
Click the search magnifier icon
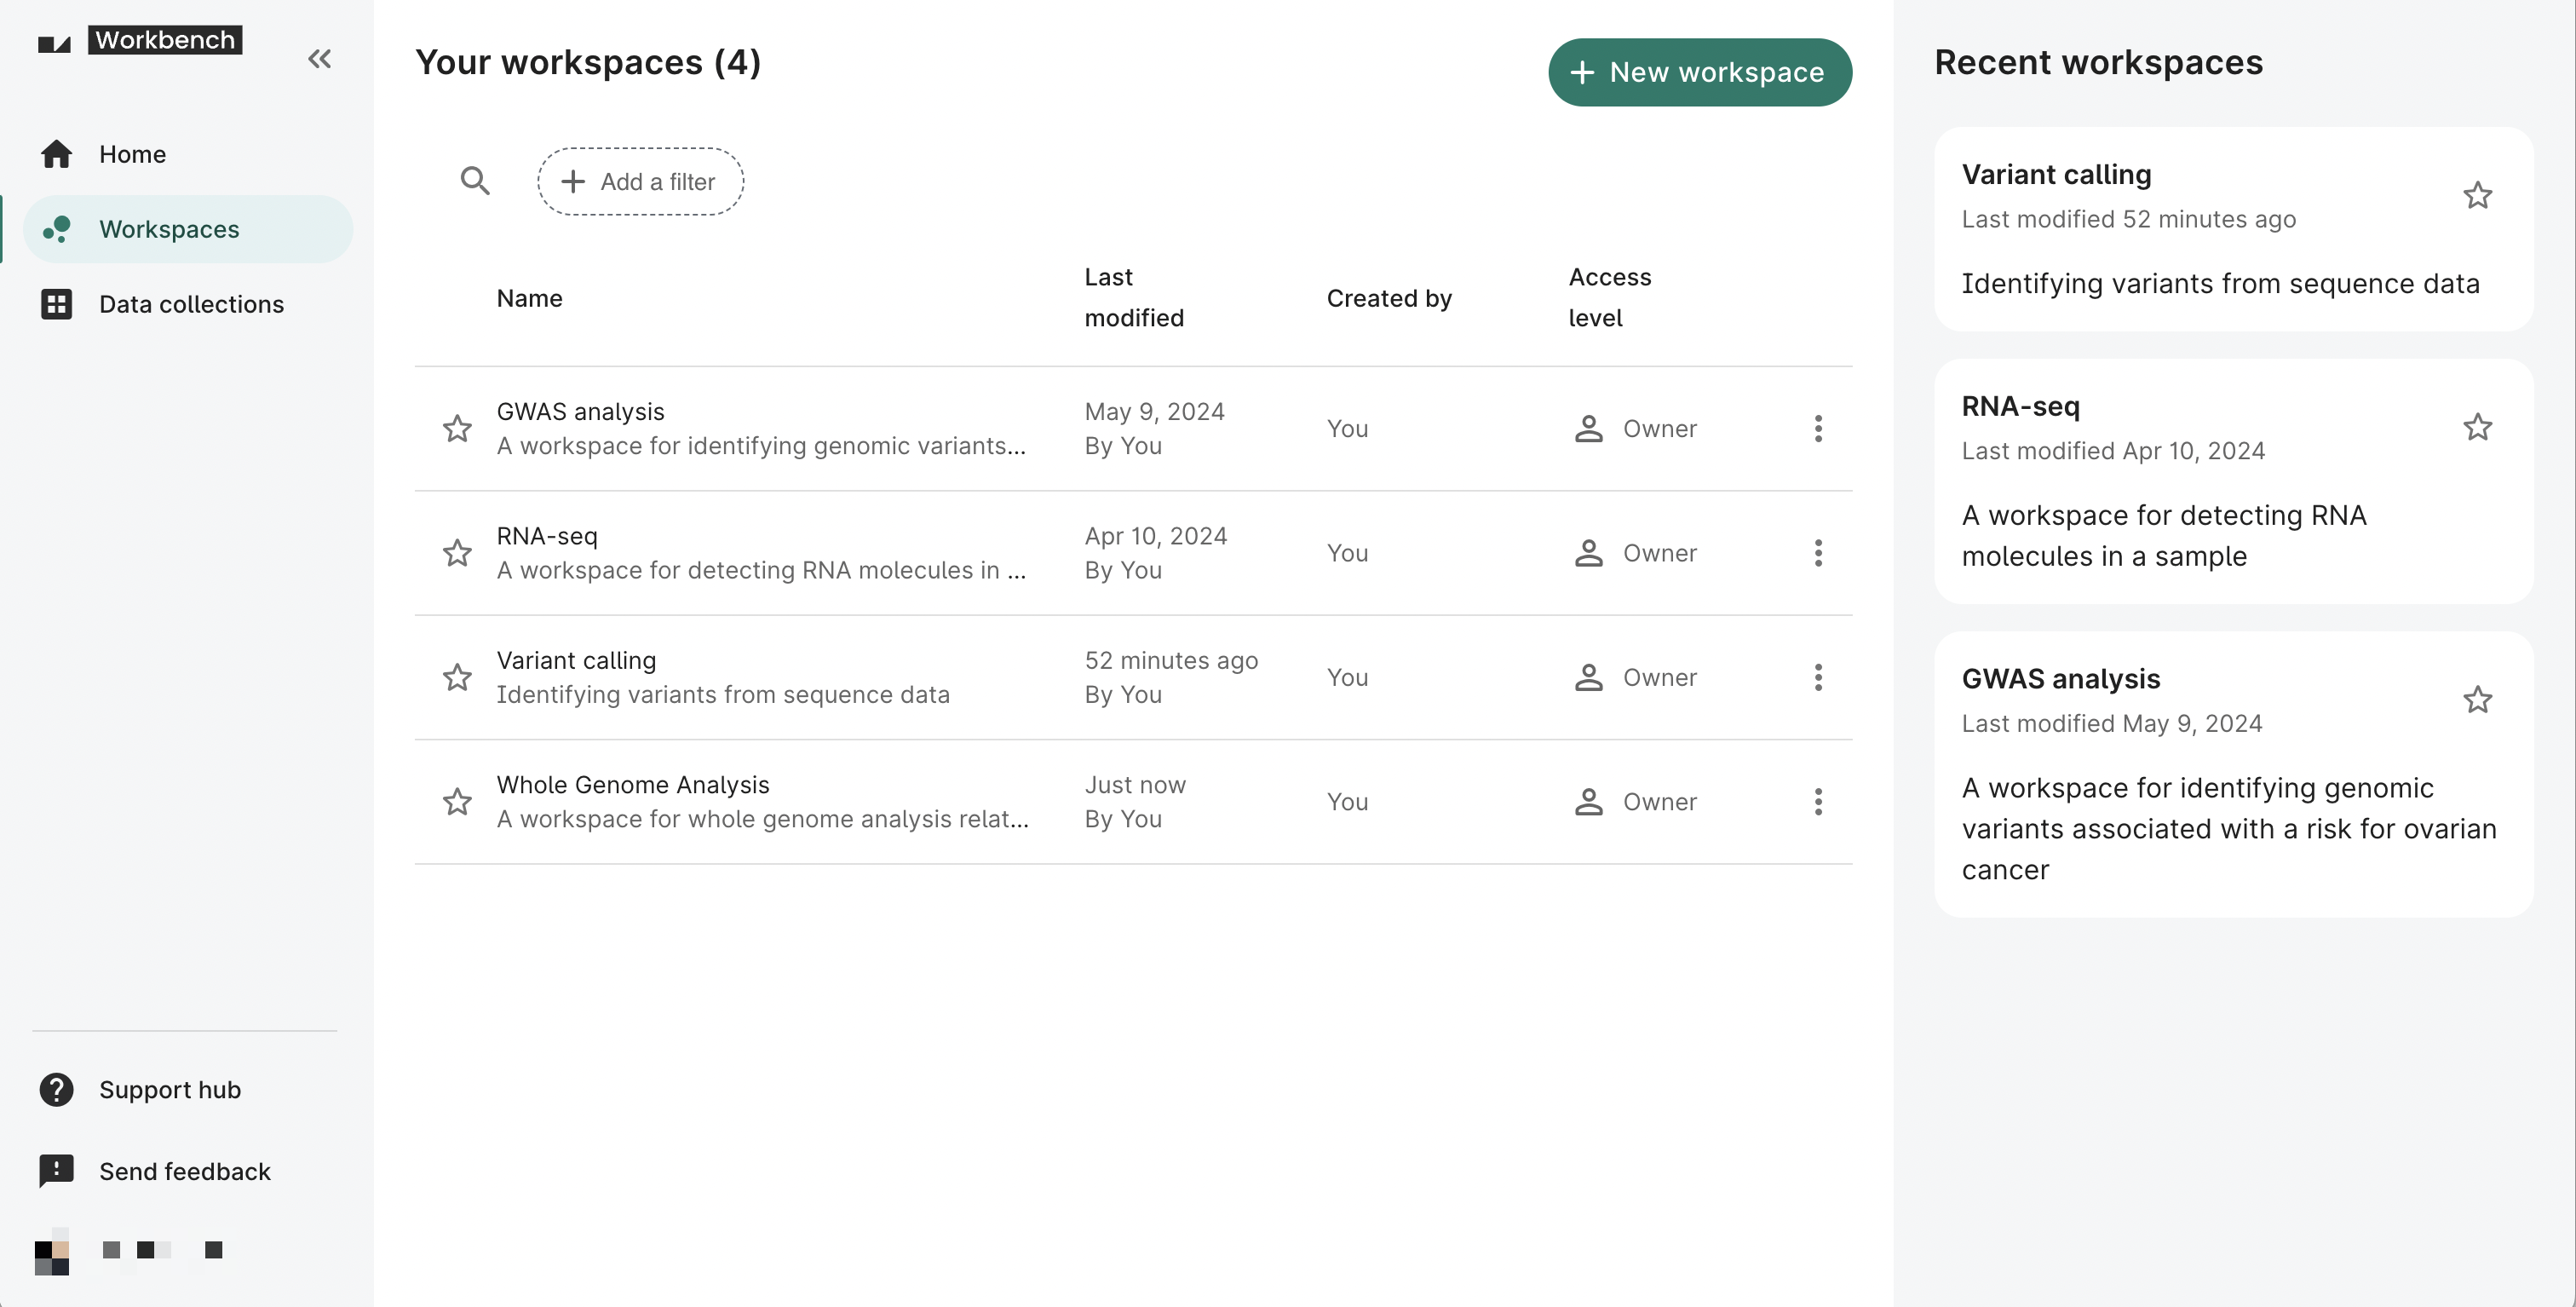[x=474, y=180]
